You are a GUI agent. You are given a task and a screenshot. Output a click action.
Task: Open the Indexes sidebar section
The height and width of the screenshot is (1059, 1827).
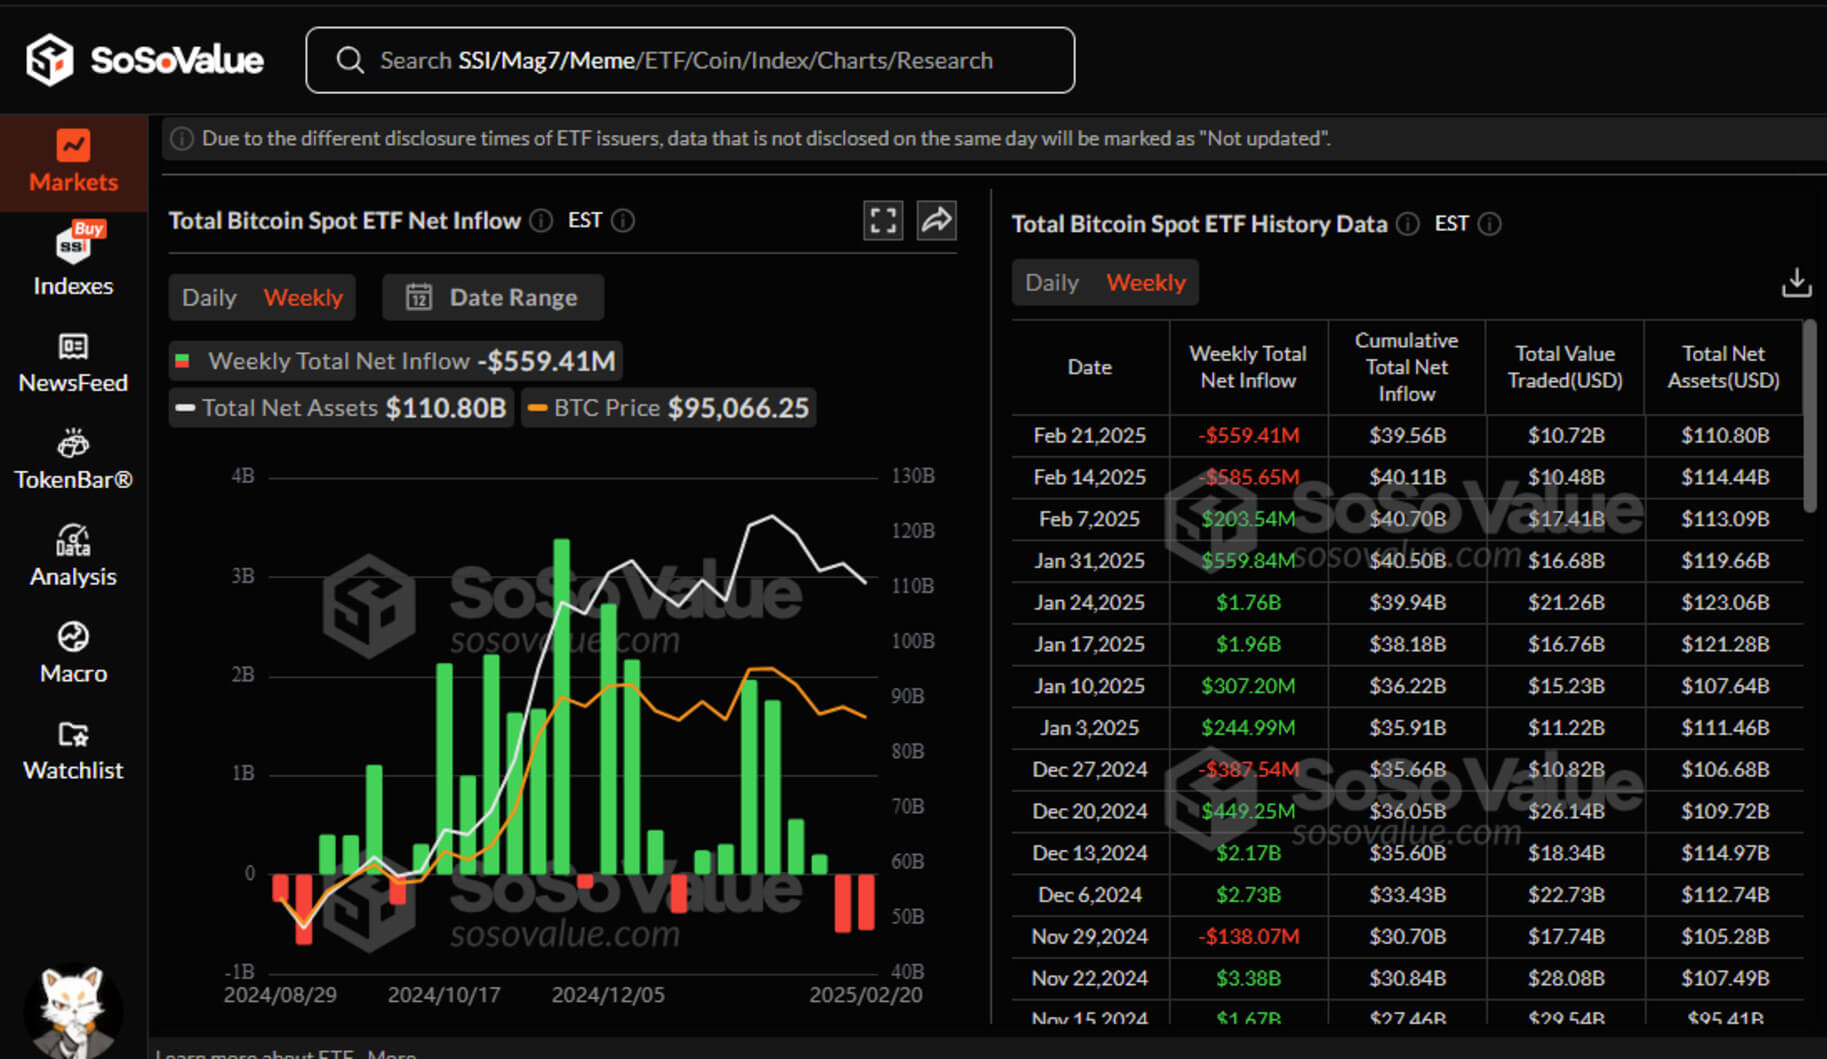(73, 262)
